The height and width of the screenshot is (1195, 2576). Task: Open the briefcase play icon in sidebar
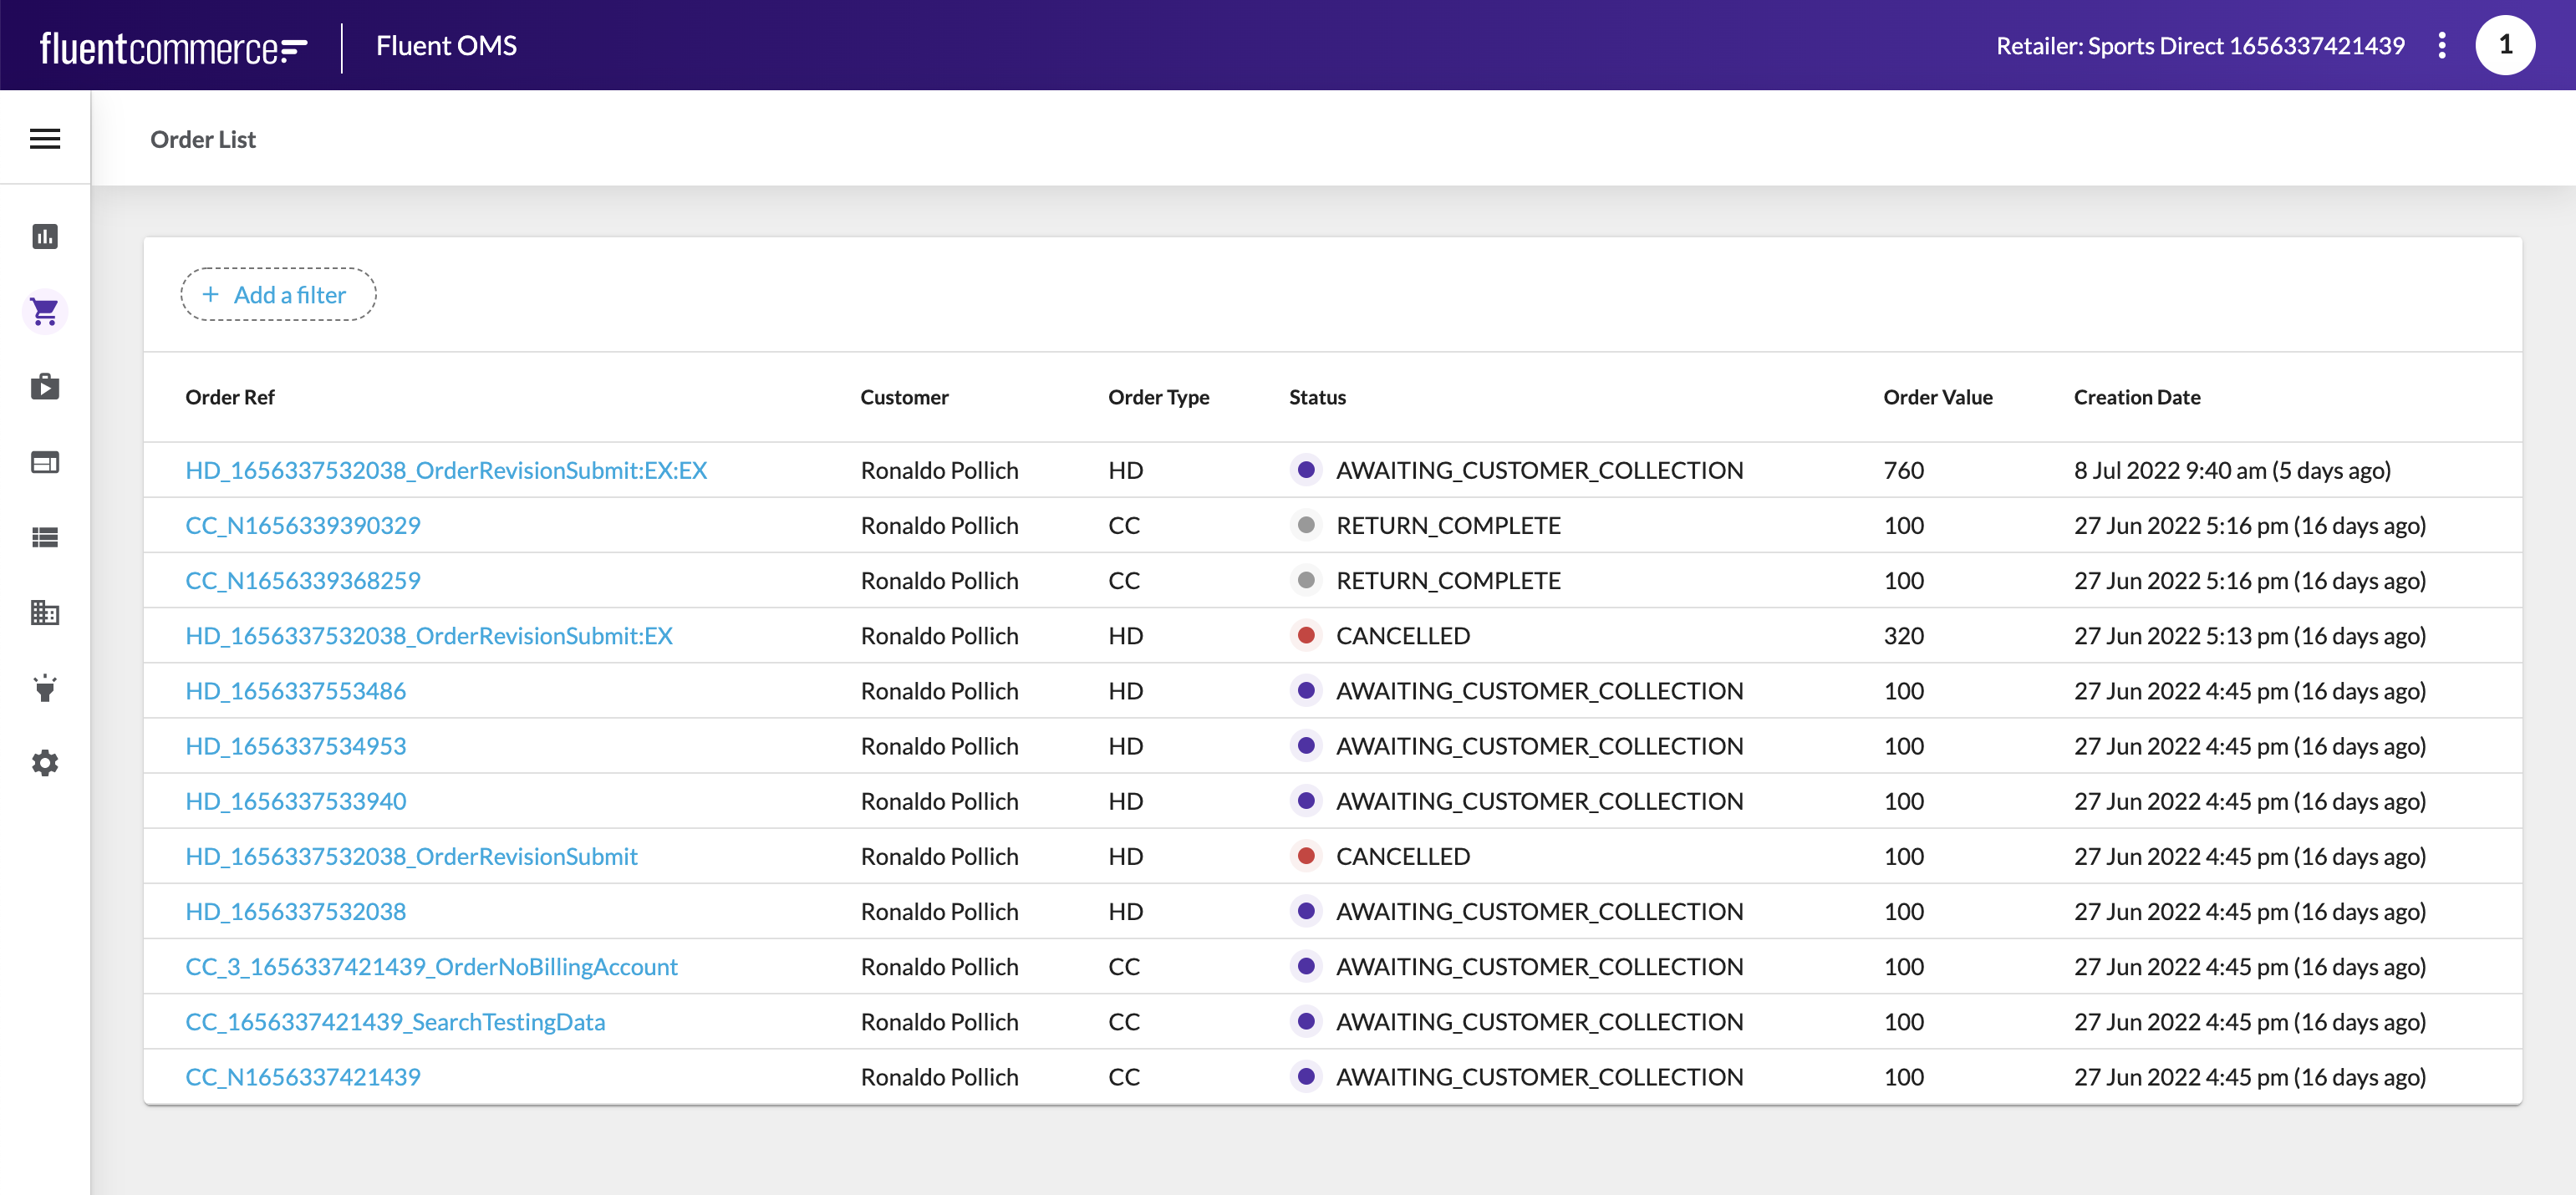[x=45, y=387]
